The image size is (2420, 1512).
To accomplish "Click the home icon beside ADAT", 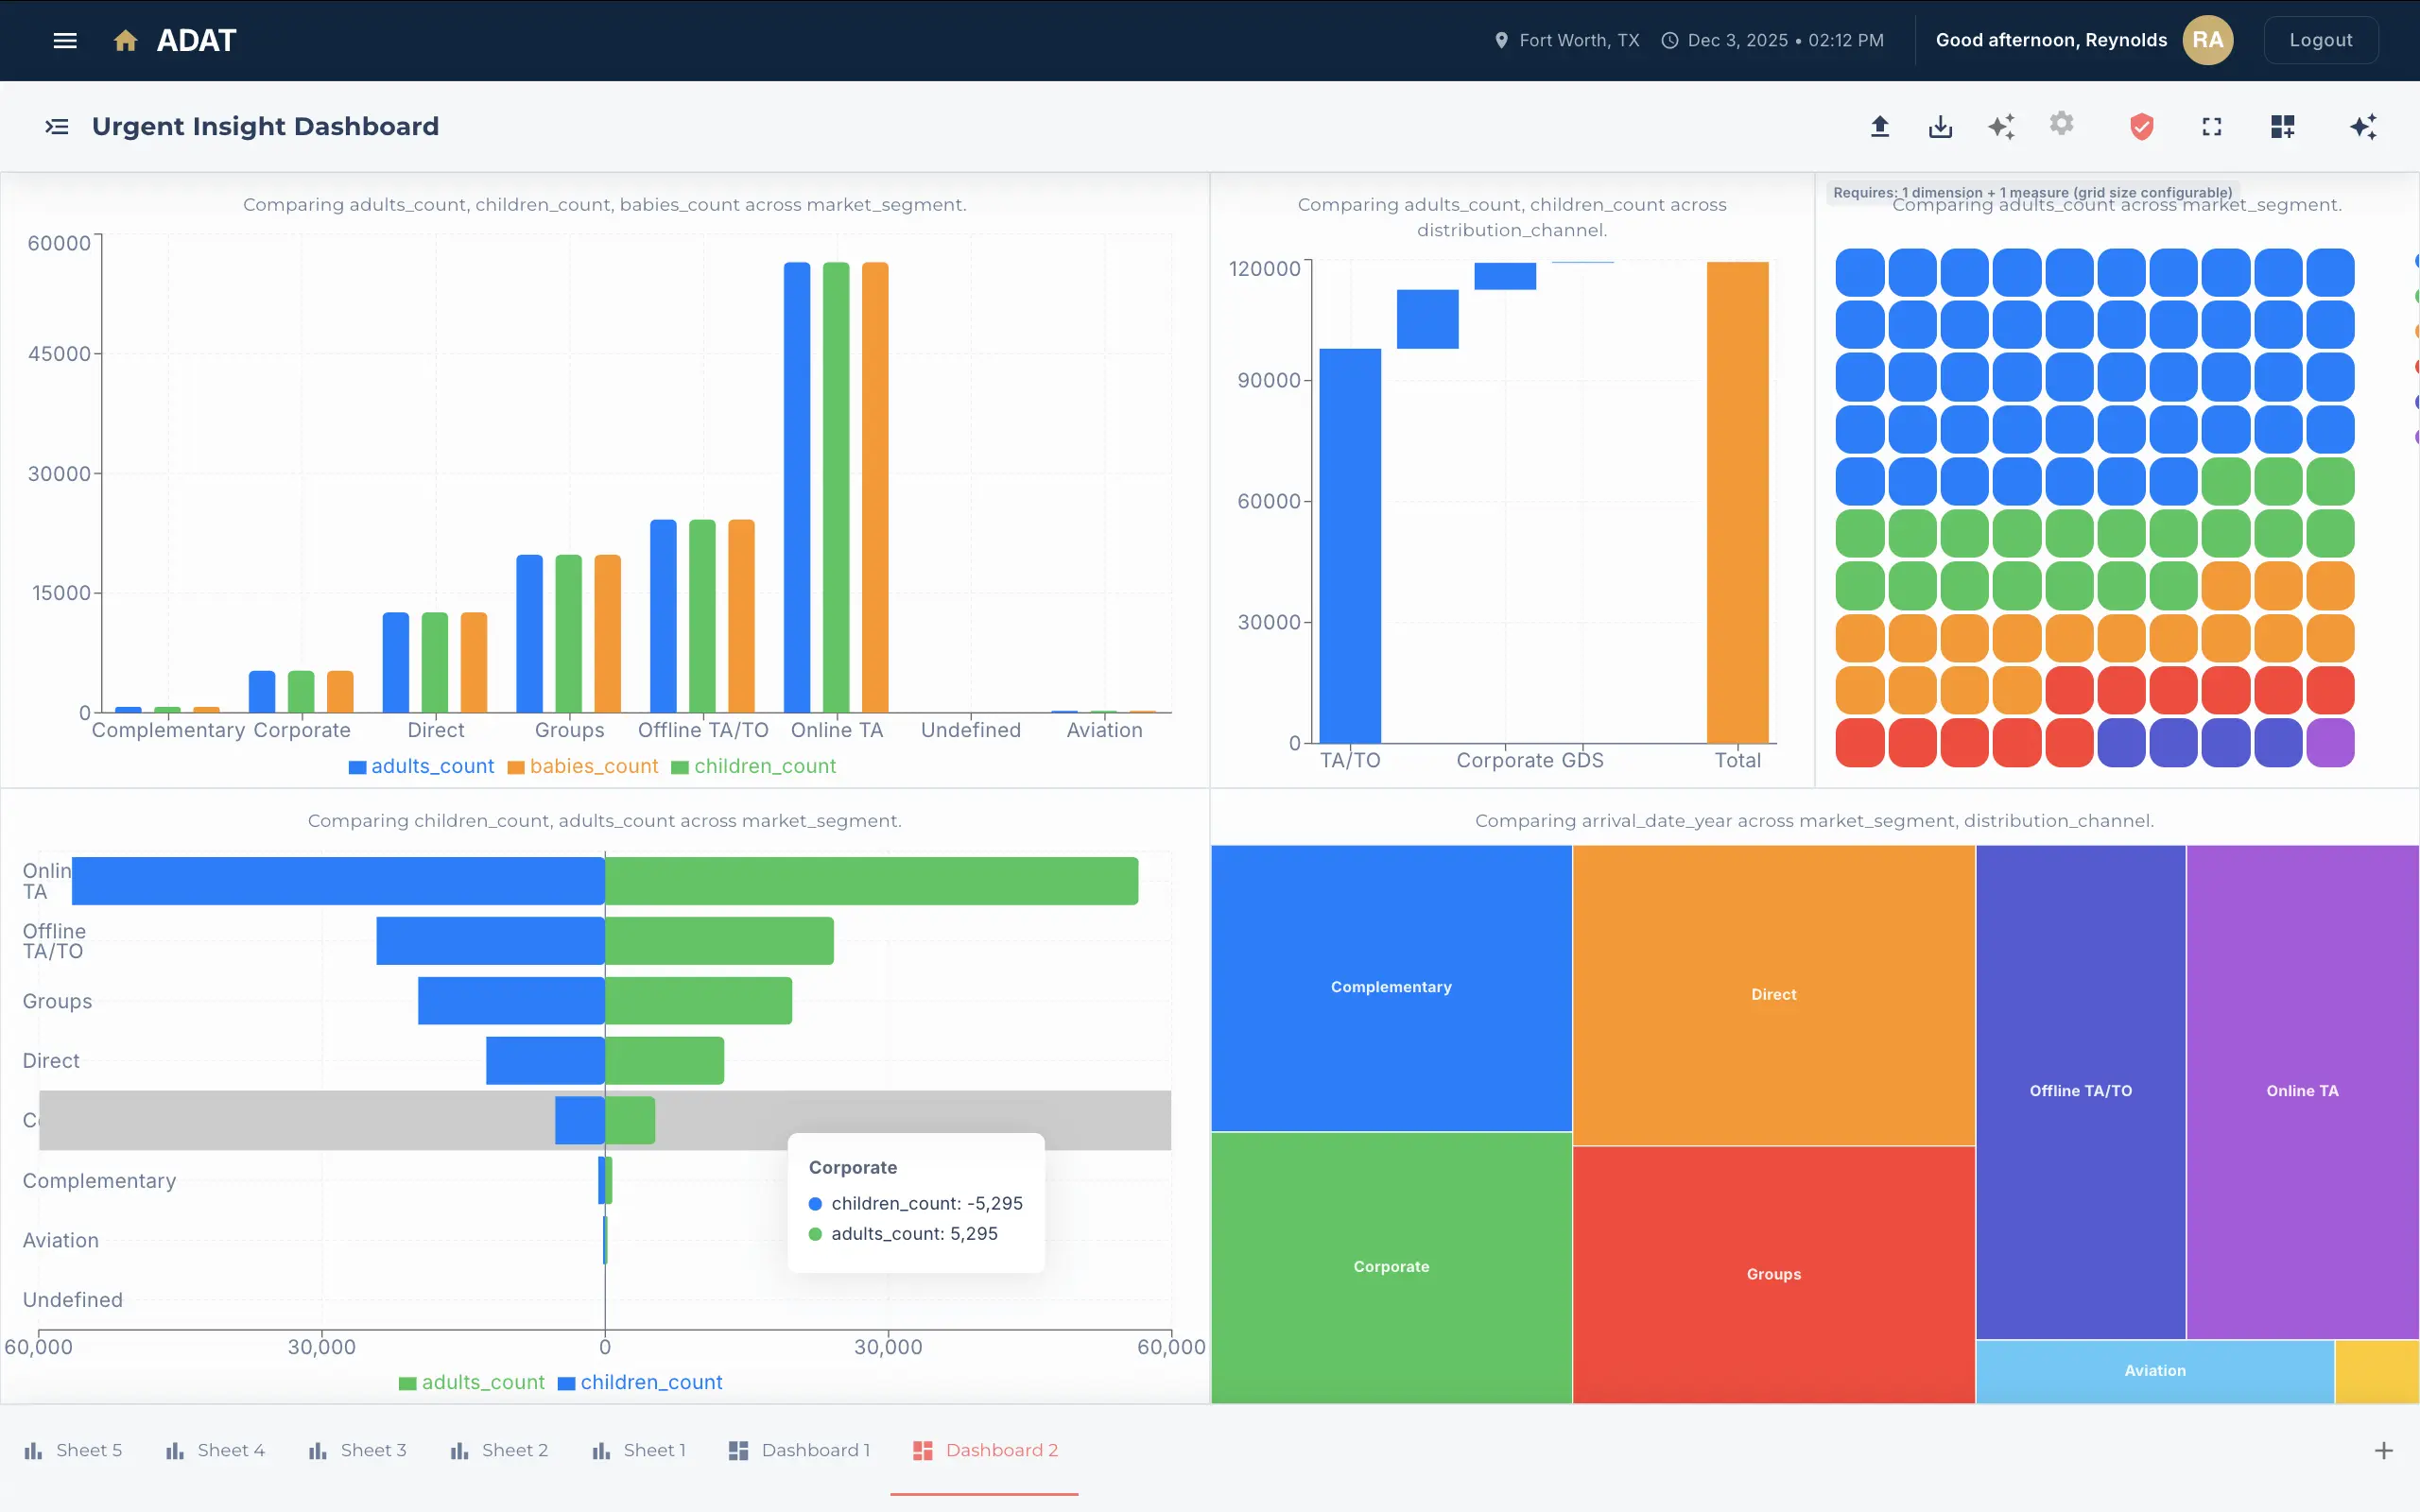I will pyautogui.click(x=126, y=40).
